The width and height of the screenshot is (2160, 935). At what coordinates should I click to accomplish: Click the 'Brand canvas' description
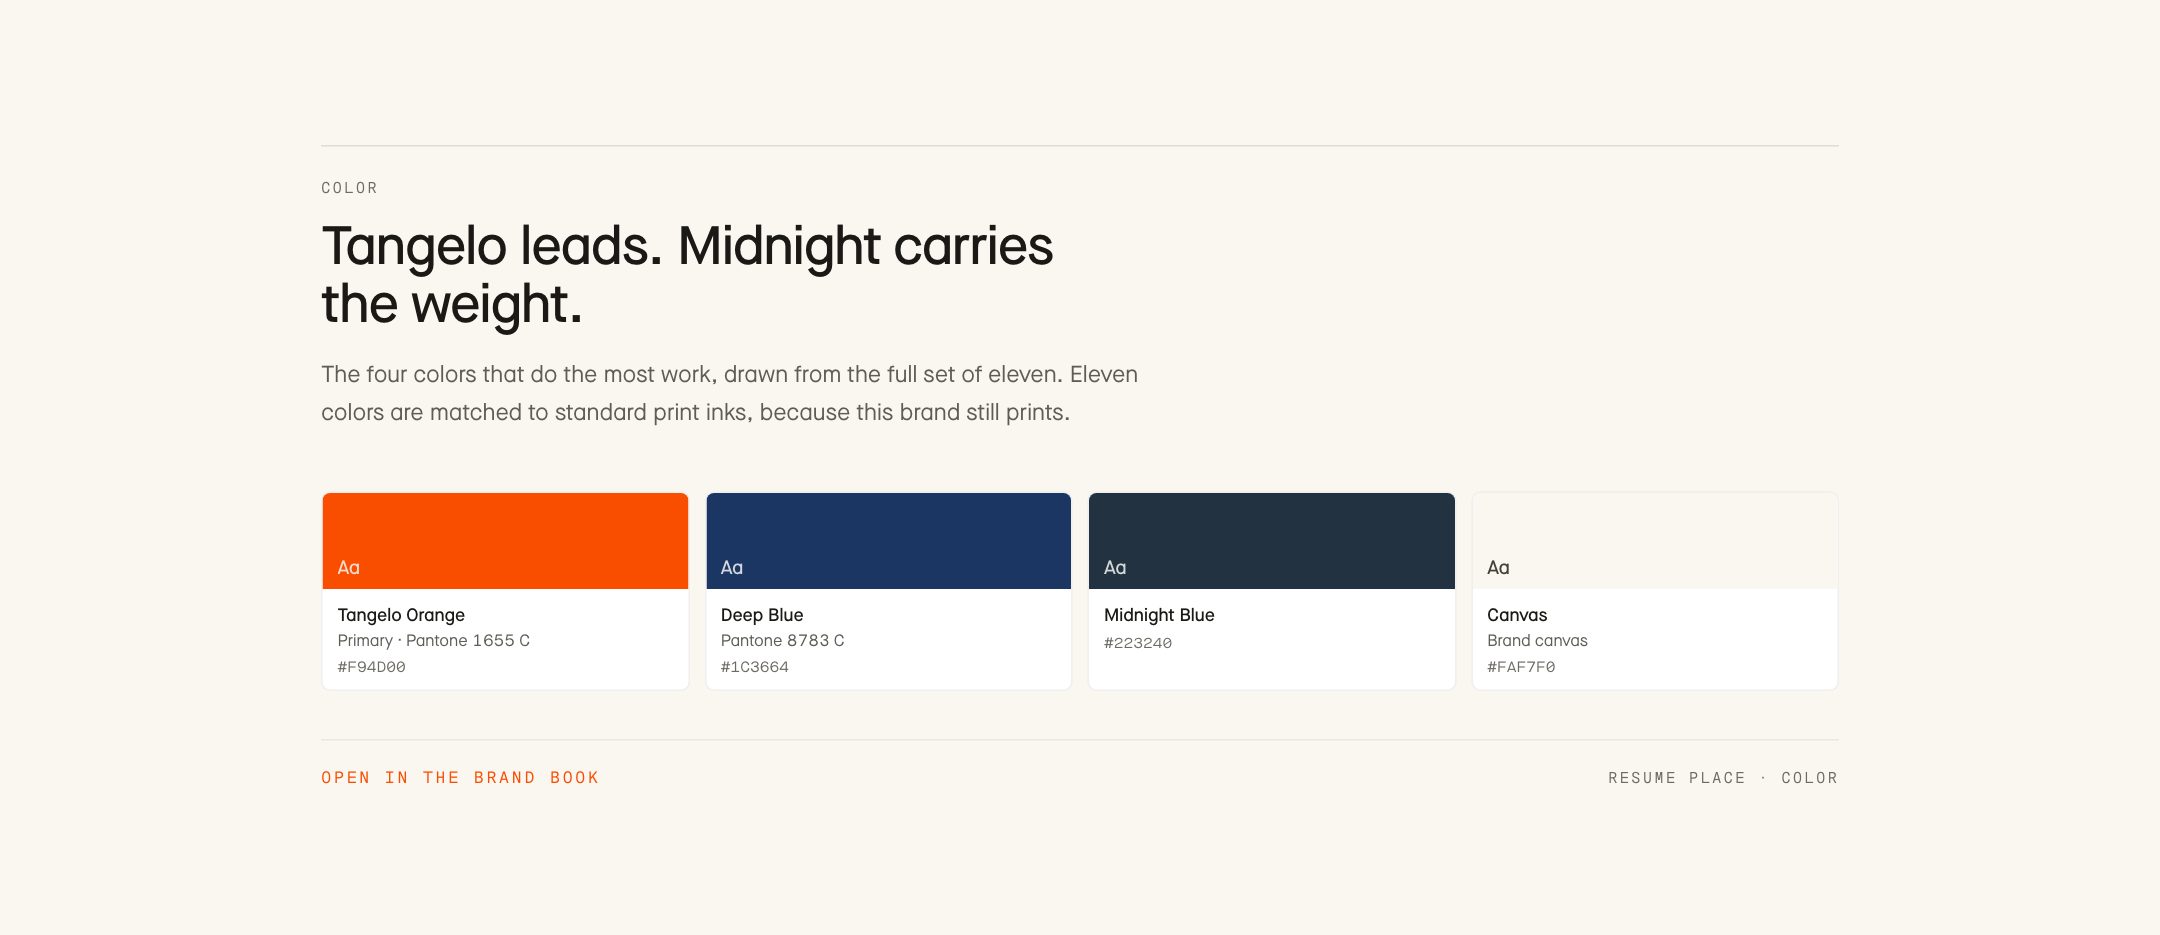1537,641
